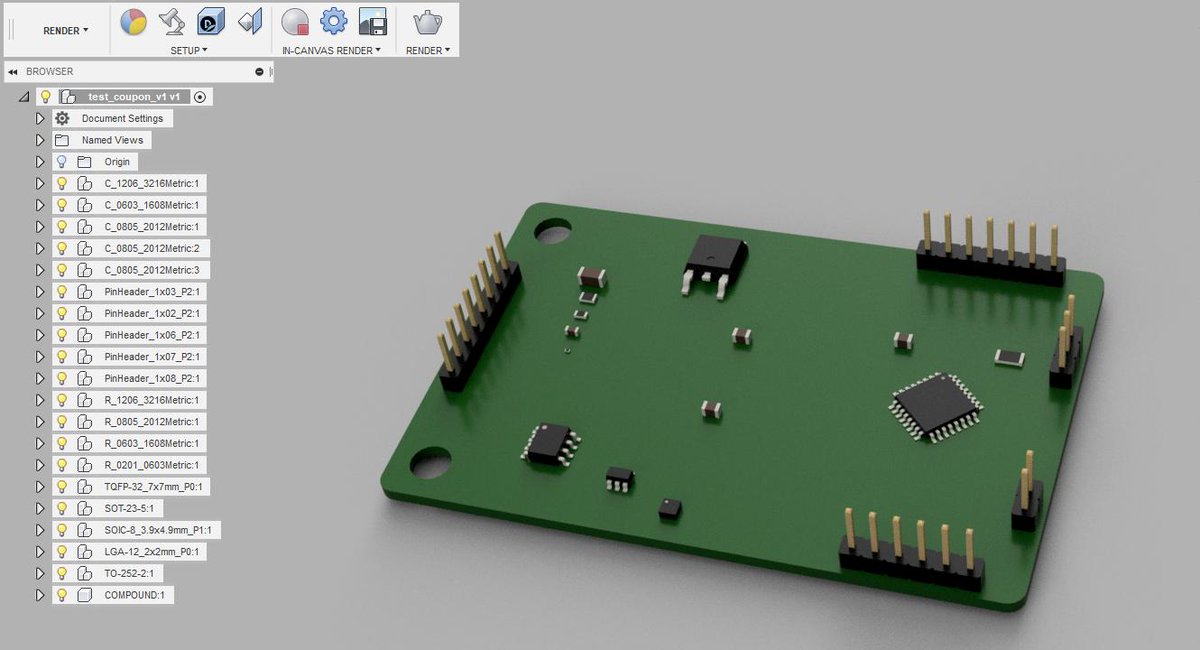Click component icon of TQFP-32_7x7mm_P0:1
Viewport: 1200px width, 650px height.
(84, 487)
